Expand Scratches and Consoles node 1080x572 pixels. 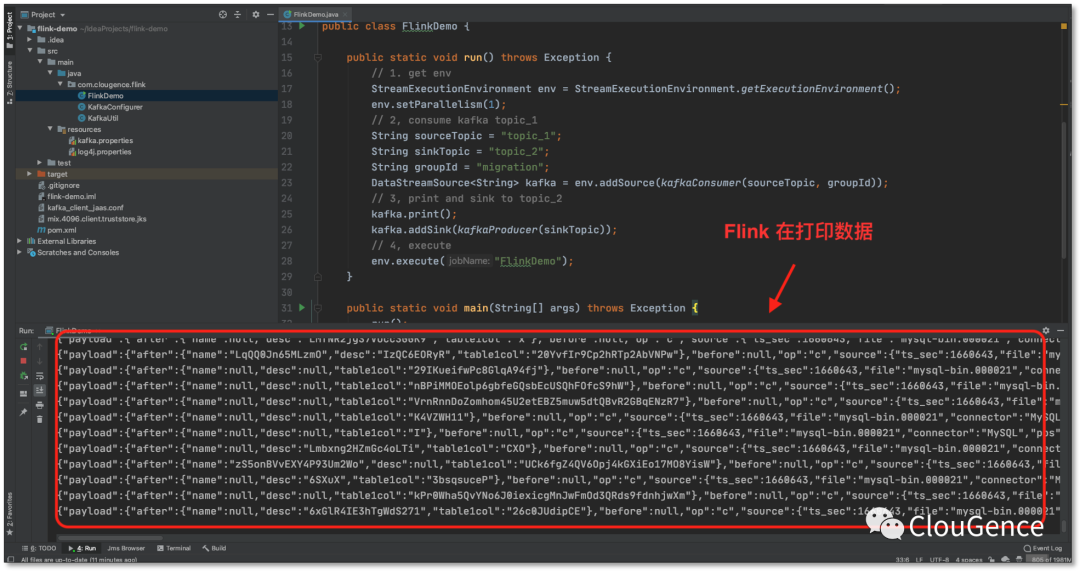[20, 252]
